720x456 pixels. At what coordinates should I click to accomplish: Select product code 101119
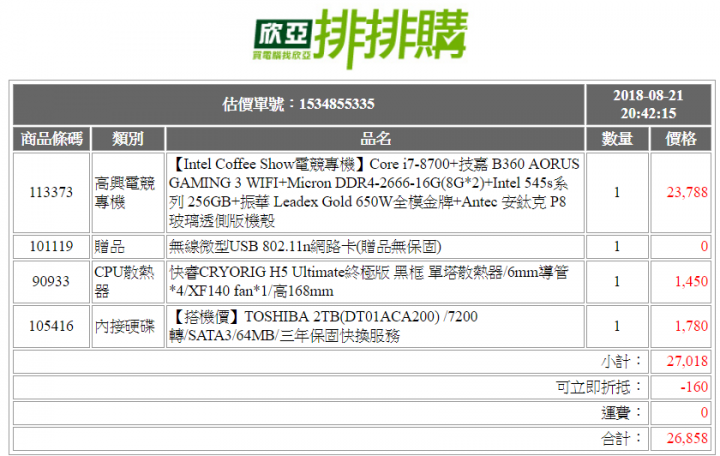(x=51, y=247)
